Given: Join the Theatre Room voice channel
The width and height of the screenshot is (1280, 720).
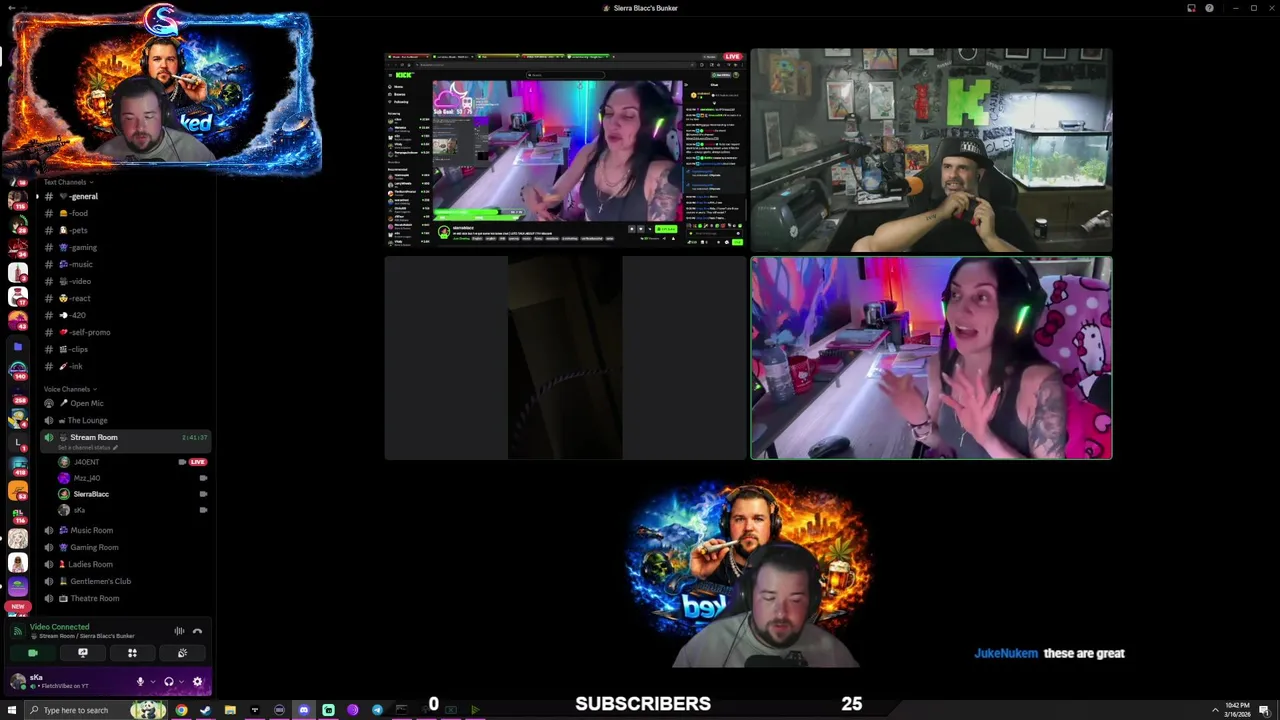Looking at the screenshot, I should pos(125,598).
